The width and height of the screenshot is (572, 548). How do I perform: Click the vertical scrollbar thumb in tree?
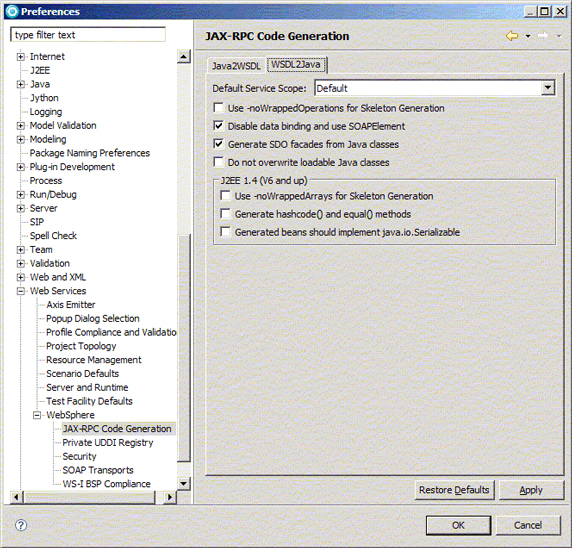click(x=183, y=348)
